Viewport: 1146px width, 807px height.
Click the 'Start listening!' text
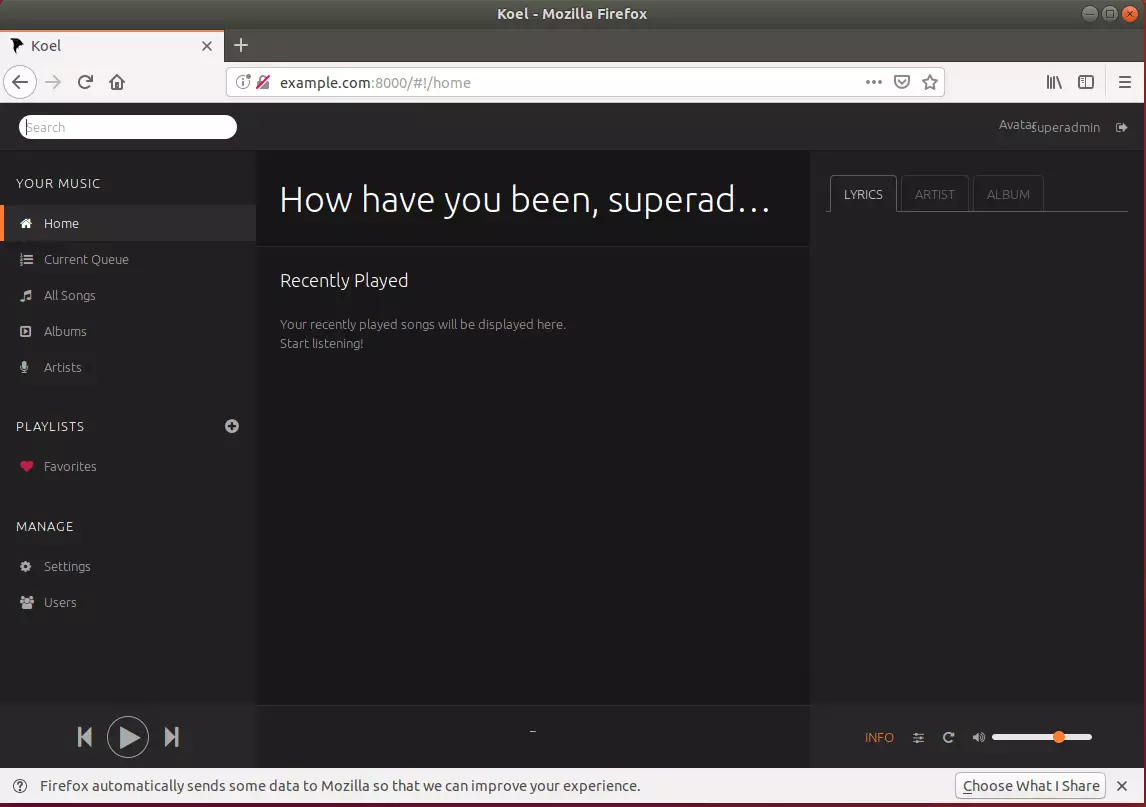[x=322, y=344]
